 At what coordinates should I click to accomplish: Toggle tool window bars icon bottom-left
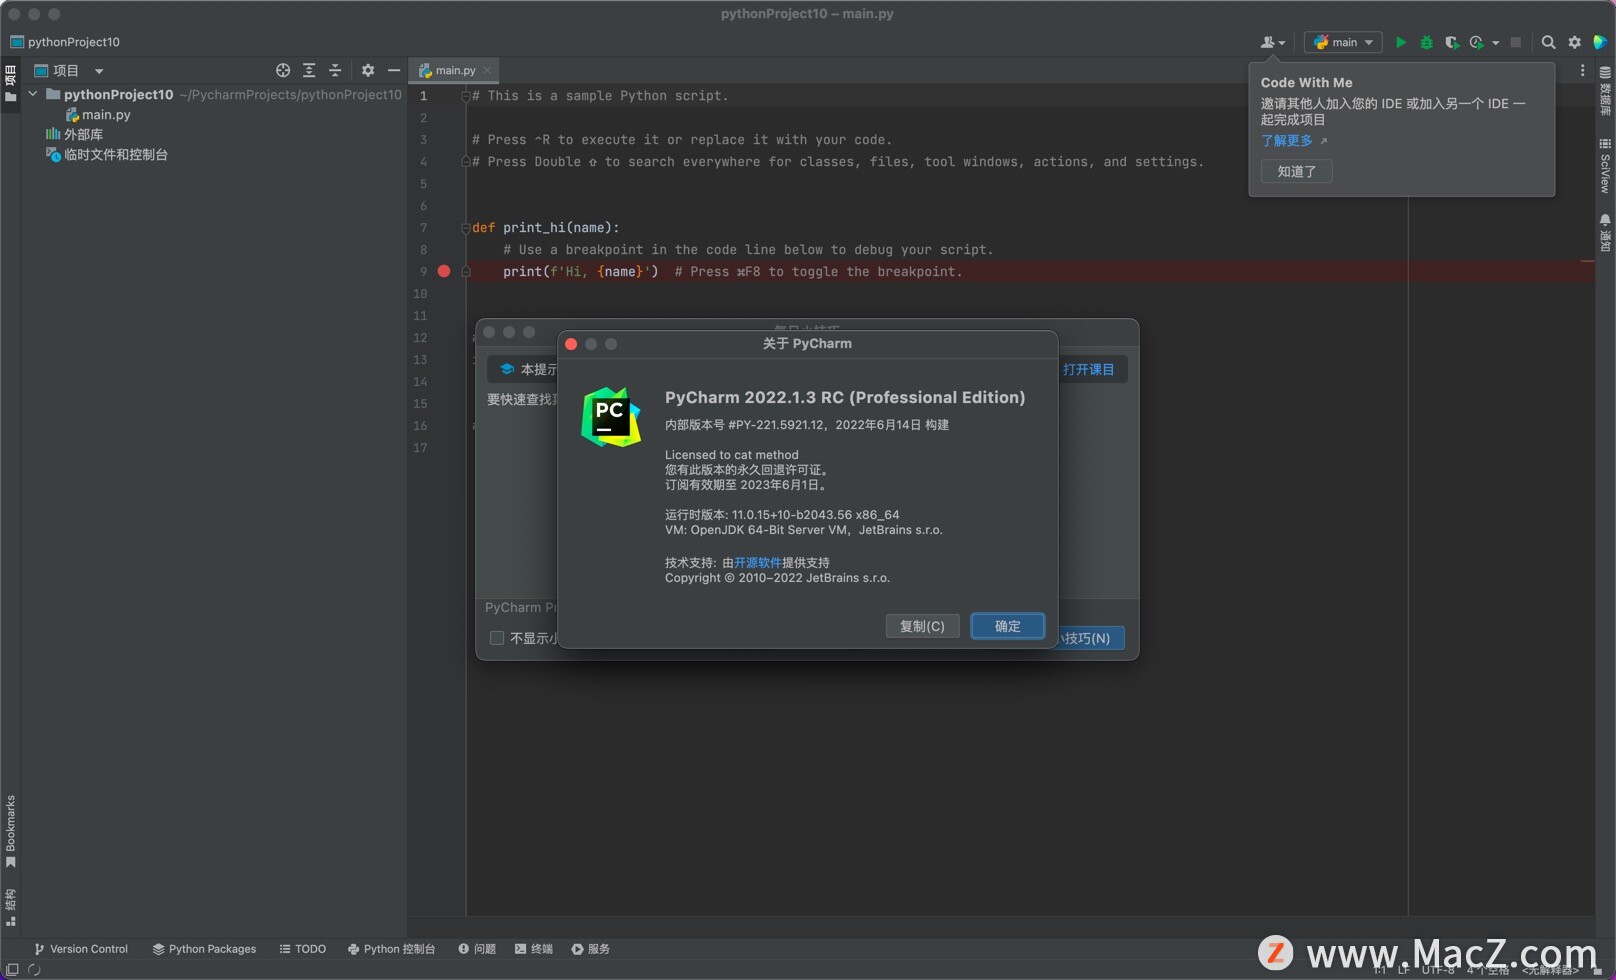click(x=12, y=969)
